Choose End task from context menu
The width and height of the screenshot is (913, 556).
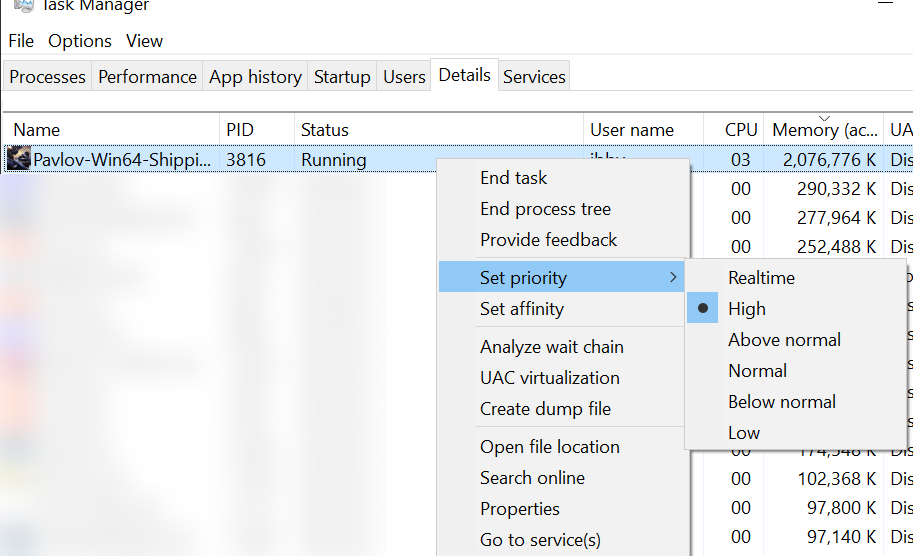(x=513, y=178)
